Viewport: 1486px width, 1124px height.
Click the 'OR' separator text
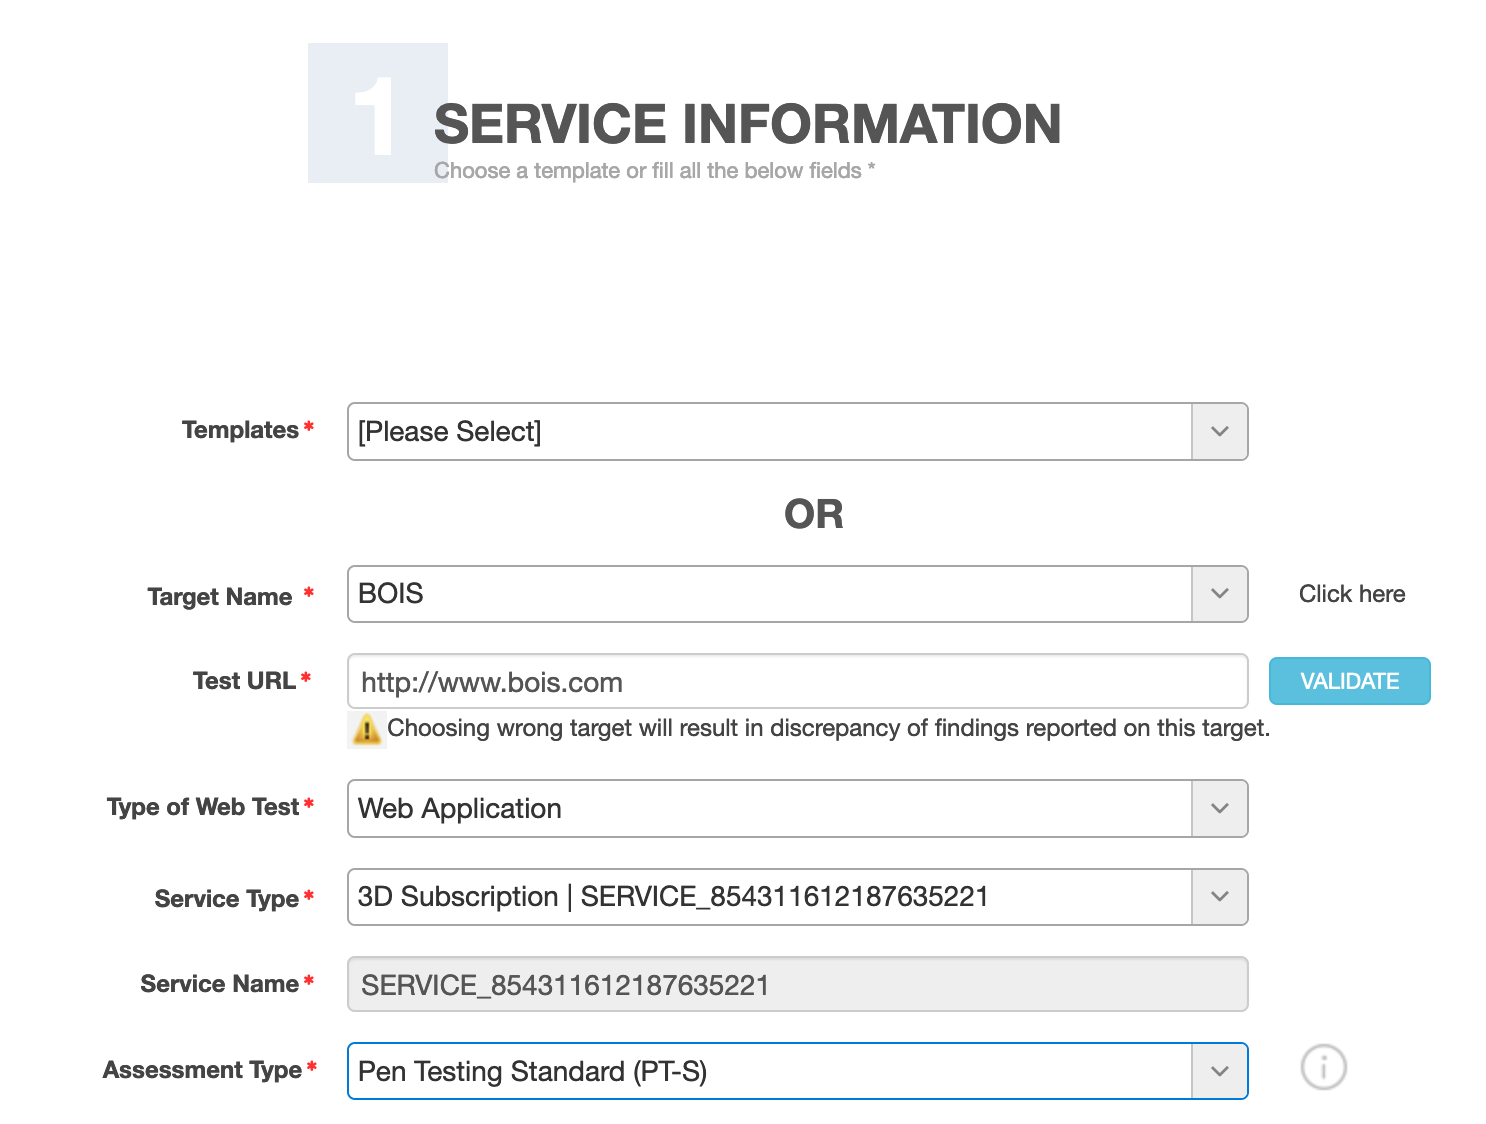coord(814,514)
